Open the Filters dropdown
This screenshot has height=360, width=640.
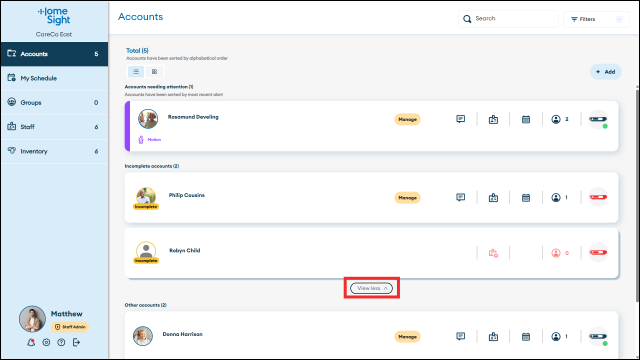(596, 19)
